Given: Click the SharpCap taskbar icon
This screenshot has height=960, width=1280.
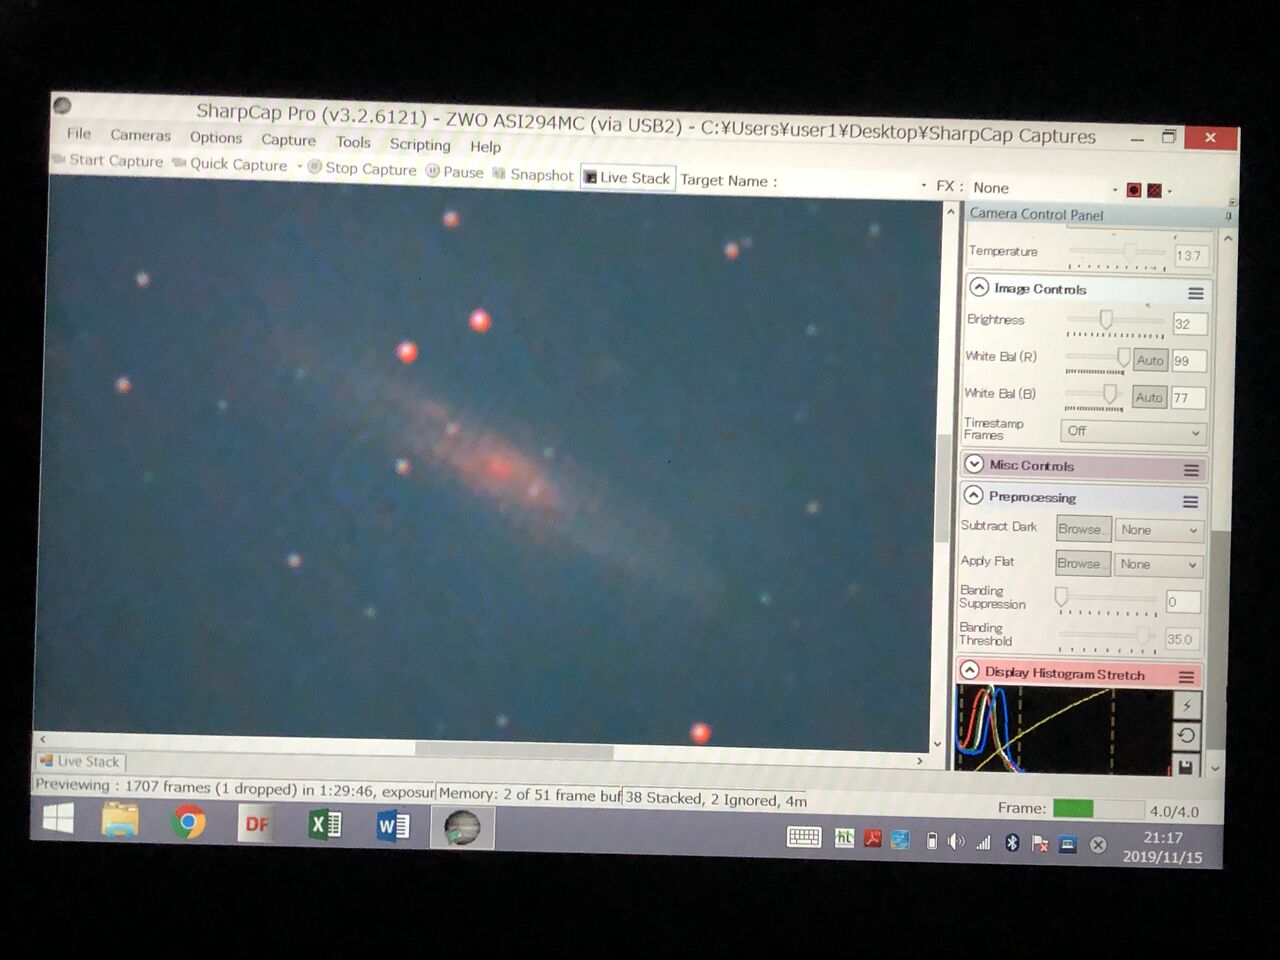Looking at the screenshot, I should (461, 828).
